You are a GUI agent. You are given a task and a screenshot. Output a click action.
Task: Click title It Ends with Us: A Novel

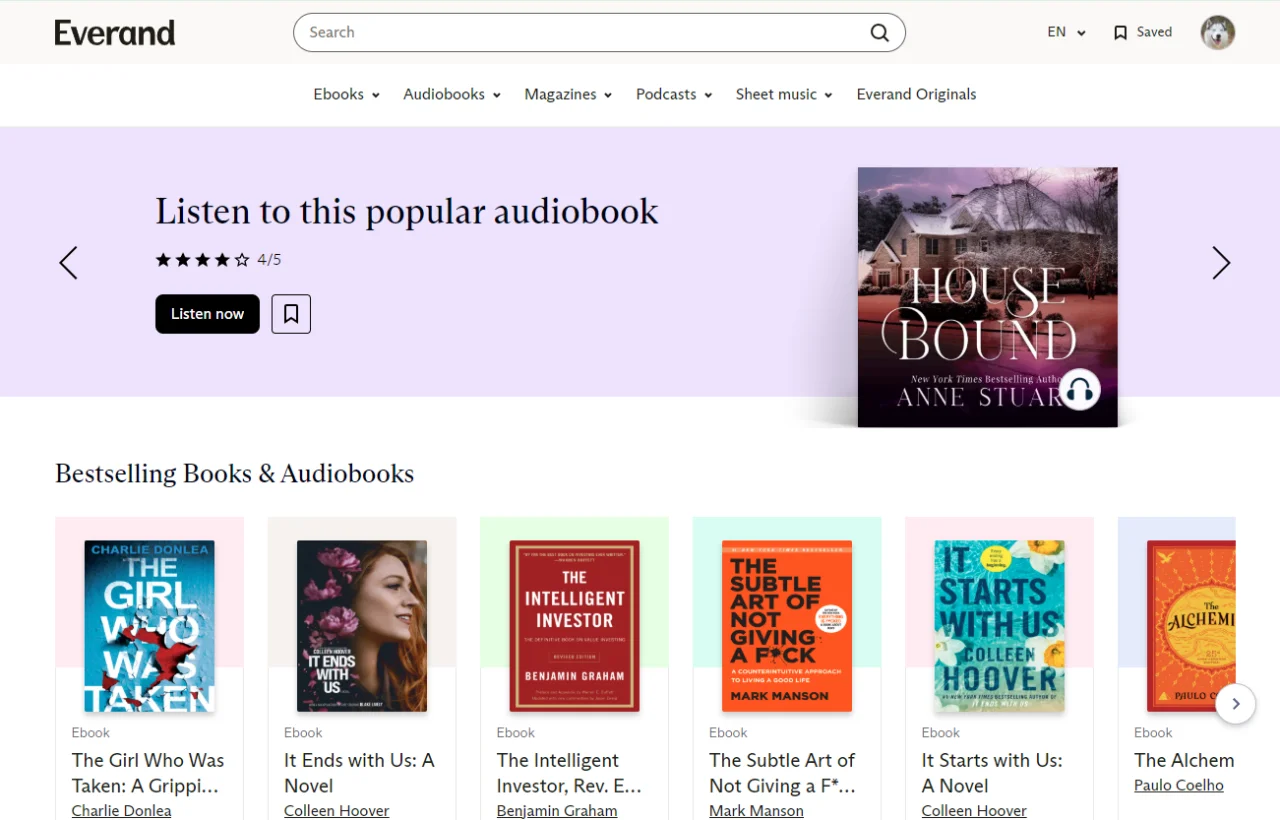359,773
